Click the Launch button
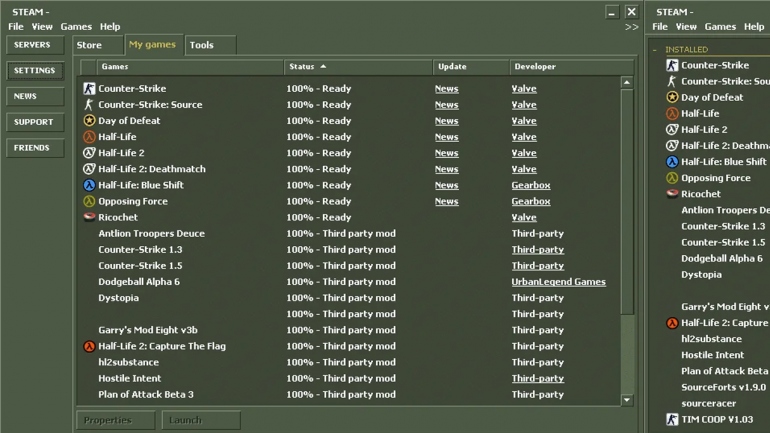 [x=201, y=420]
